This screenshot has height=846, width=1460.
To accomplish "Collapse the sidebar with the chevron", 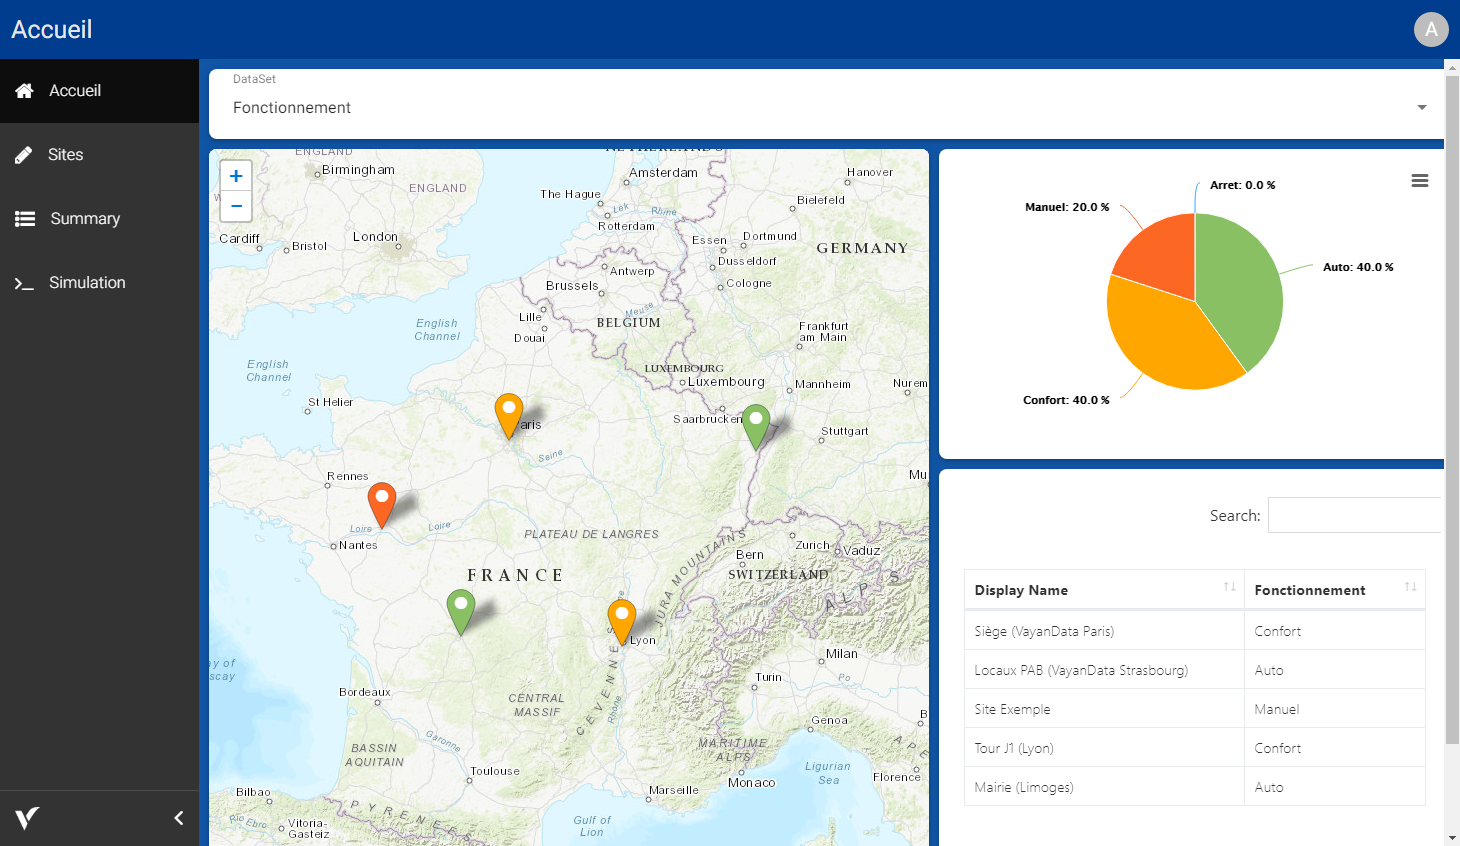I will 179,818.
